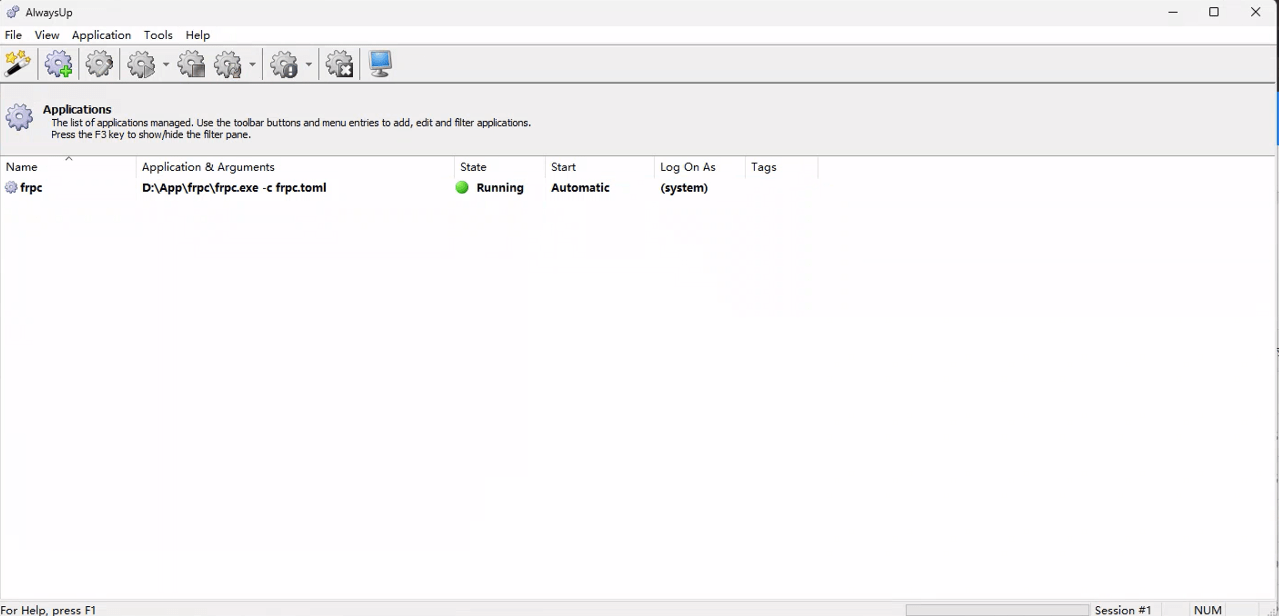Switch sessions via the monitor icon
Screen dimensions: 1279x616
click(x=380, y=64)
